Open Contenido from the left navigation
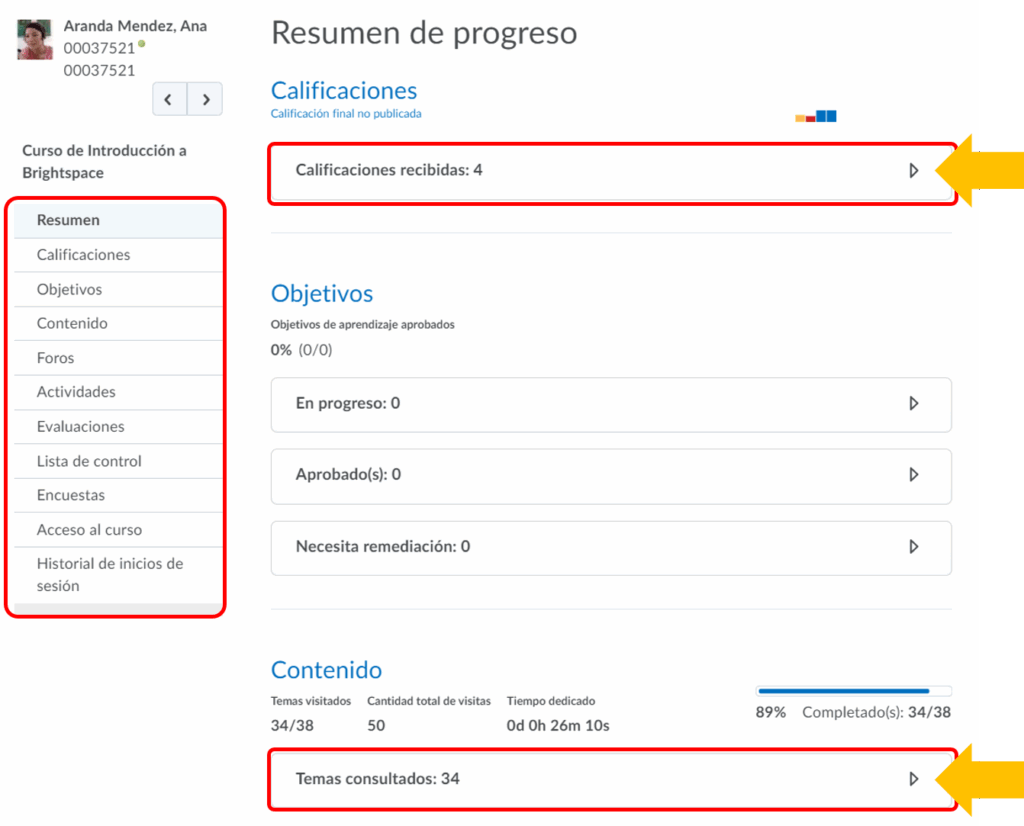 72,324
